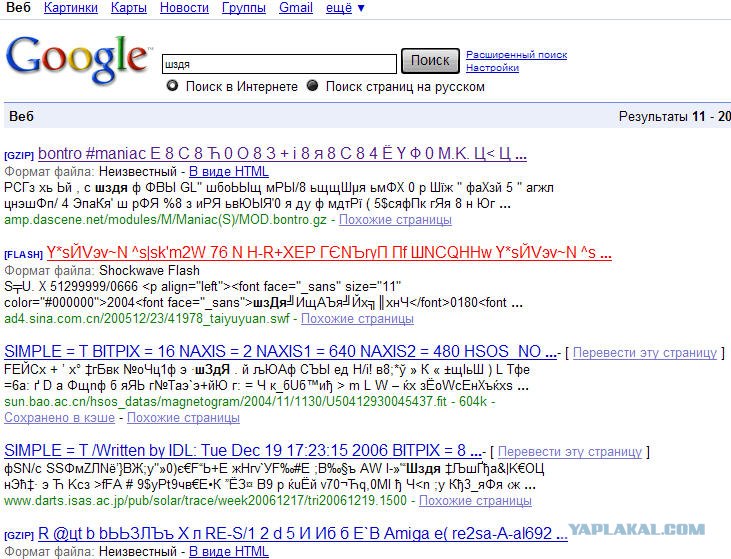Open Группы in top navigation
The image size is (731, 559).
[244, 7]
